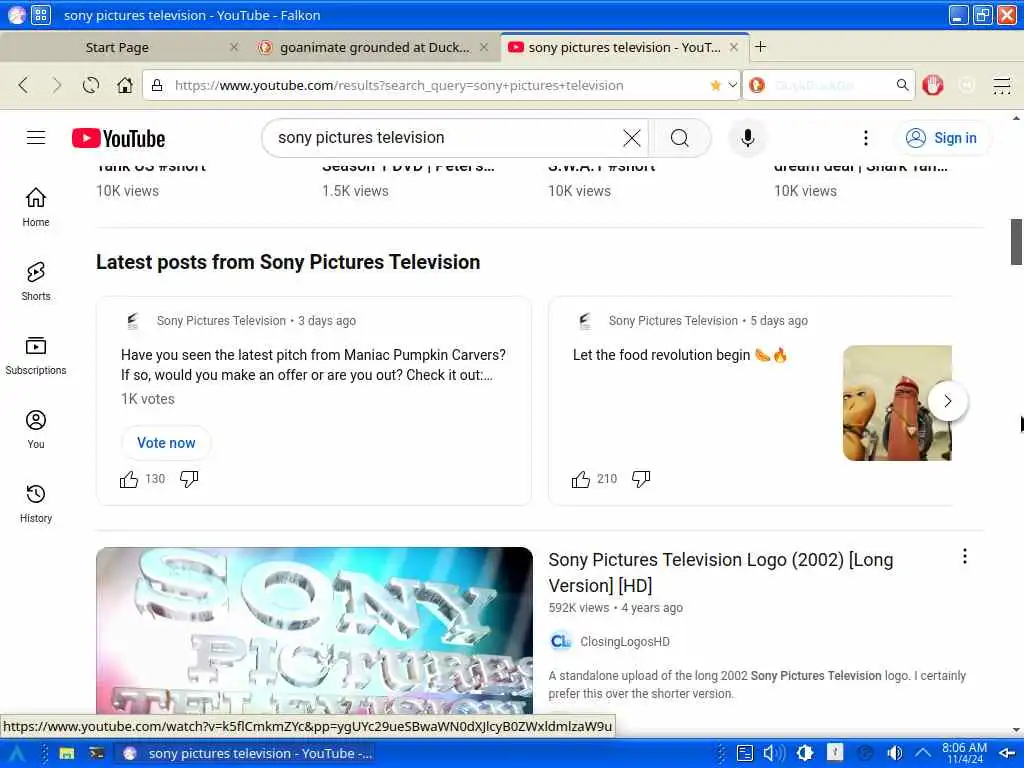Click the padlock site security icon
This screenshot has height=768, width=1024.
click(x=157, y=85)
